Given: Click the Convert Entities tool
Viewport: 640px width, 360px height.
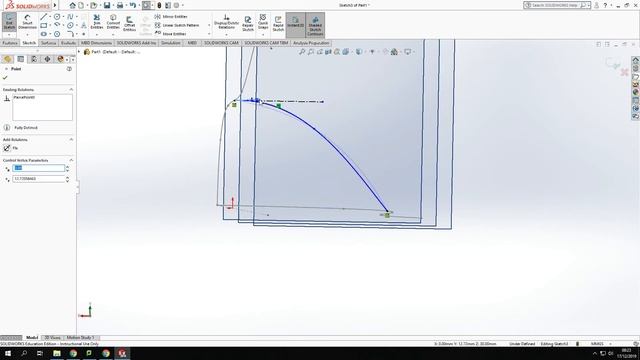Looking at the screenshot, I should pyautogui.click(x=113, y=22).
